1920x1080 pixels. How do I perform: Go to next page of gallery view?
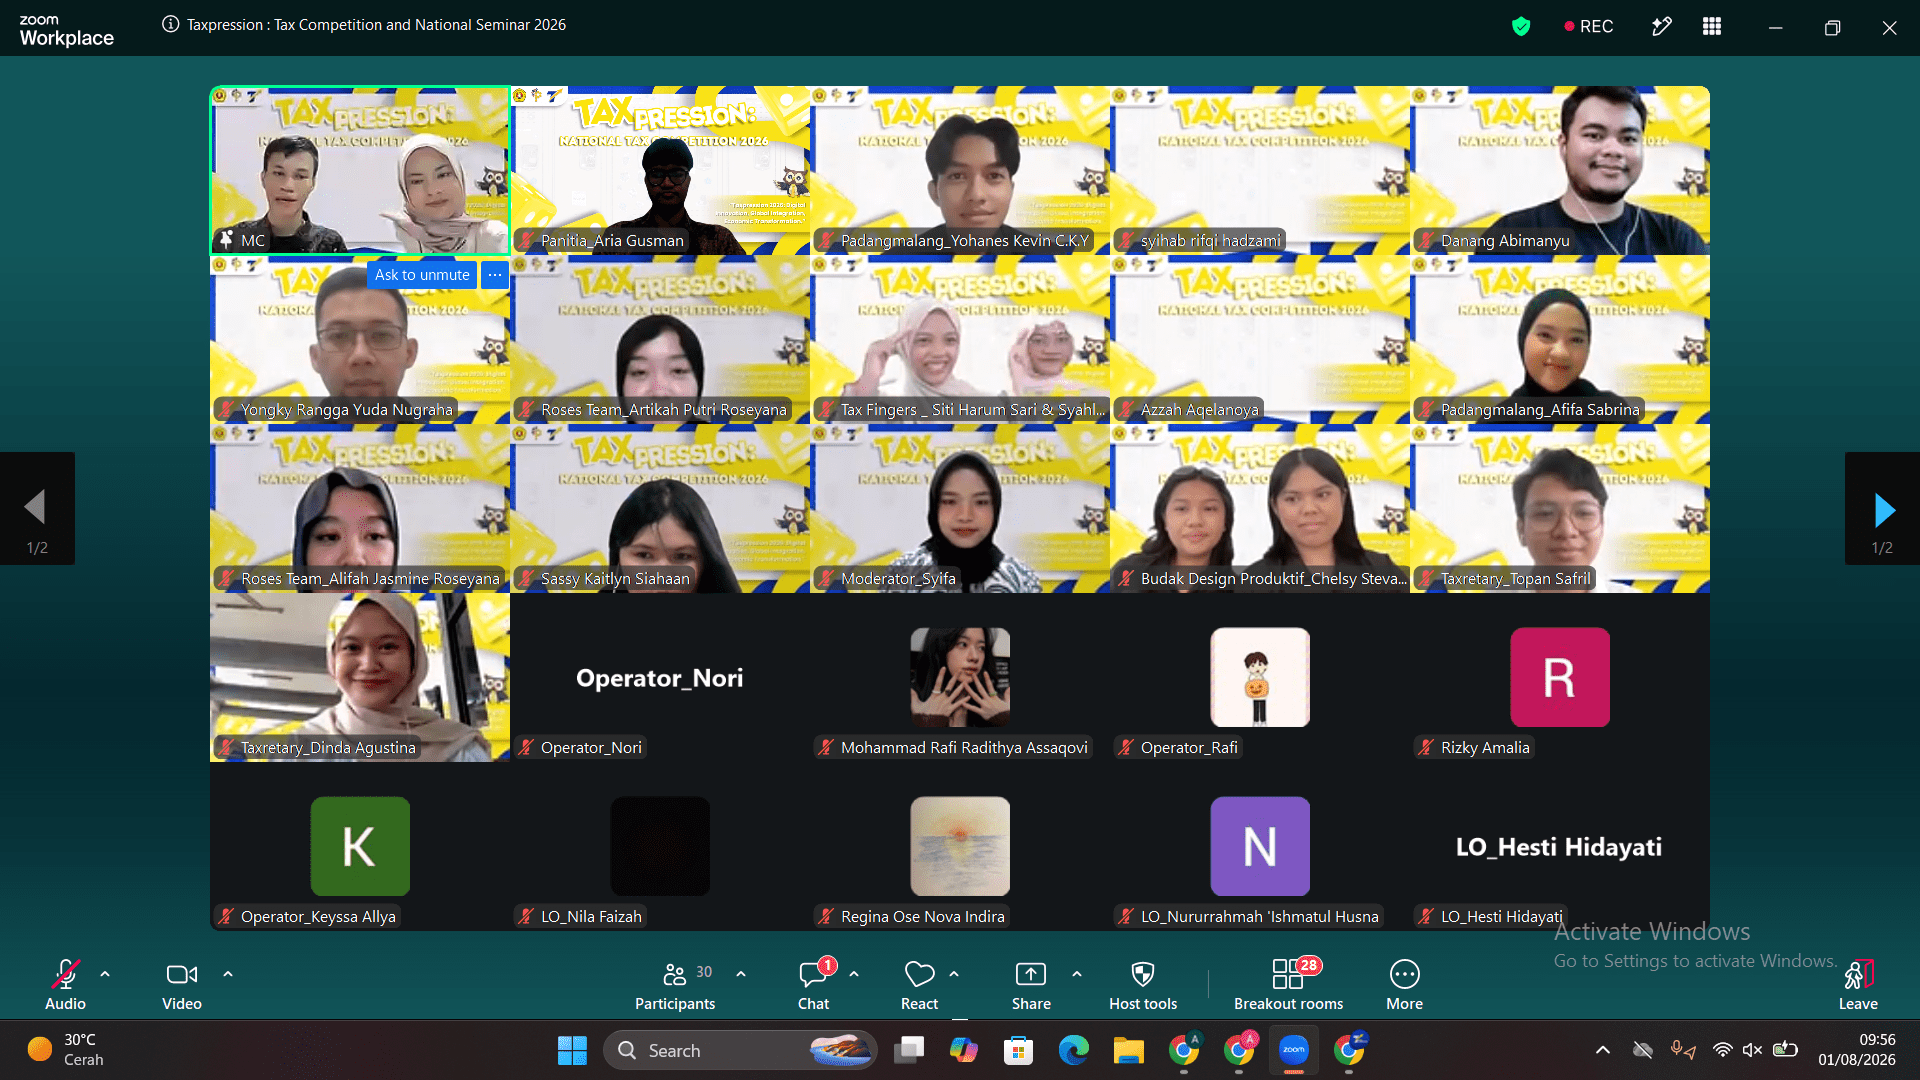tap(1883, 509)
